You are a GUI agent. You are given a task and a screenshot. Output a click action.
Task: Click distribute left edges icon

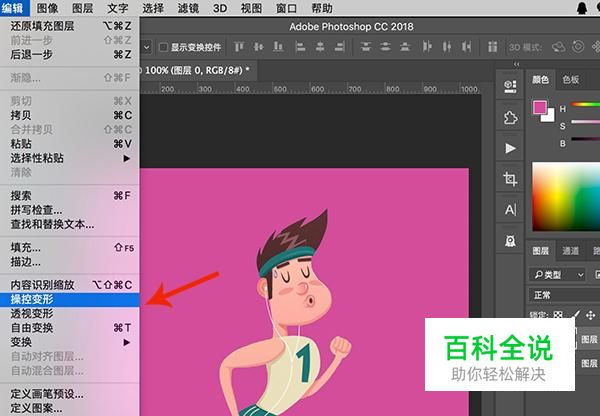[427, 47]
